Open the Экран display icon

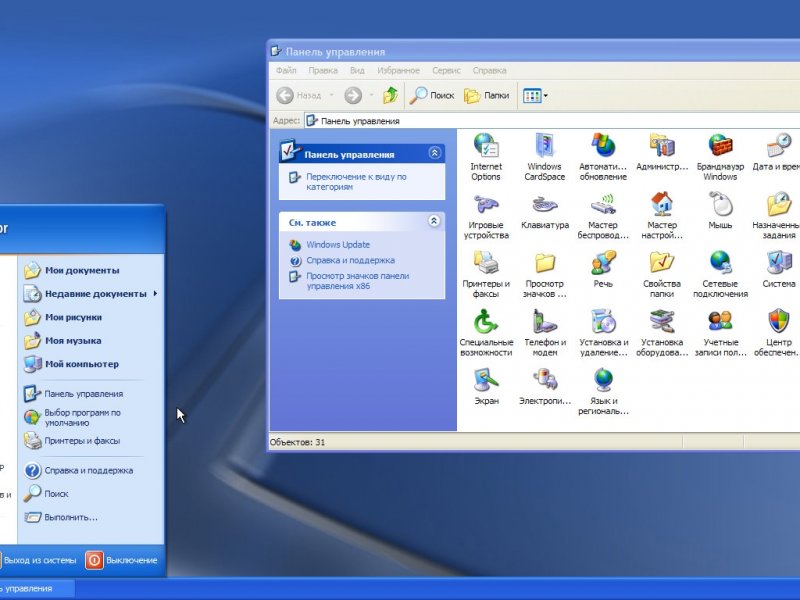point(486,386)
